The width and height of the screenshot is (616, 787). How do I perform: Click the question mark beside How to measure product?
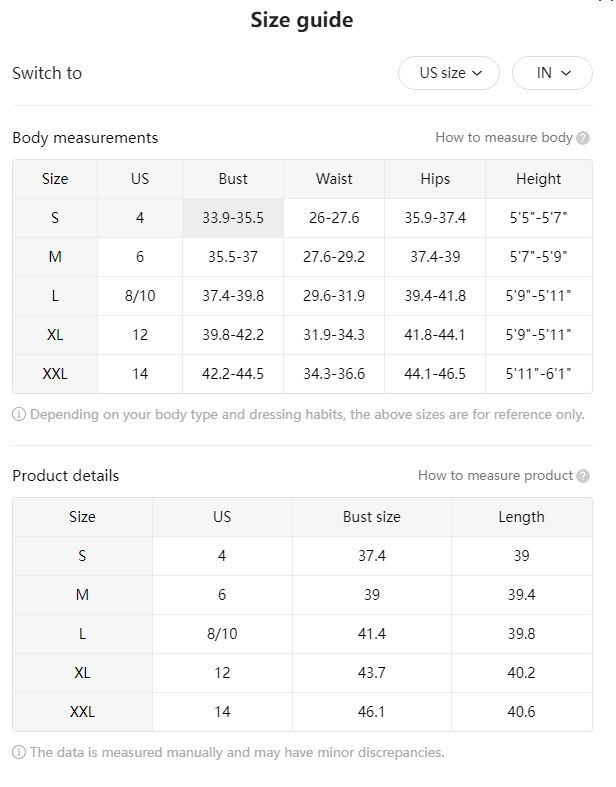583,476
